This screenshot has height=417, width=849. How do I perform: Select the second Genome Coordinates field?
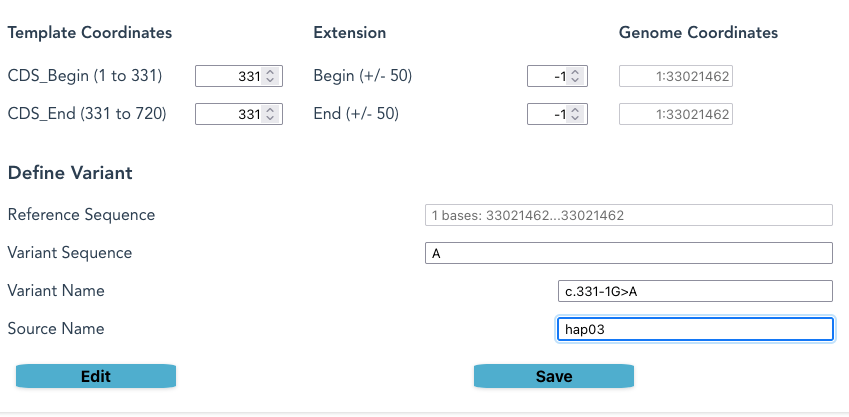[676, 115]
